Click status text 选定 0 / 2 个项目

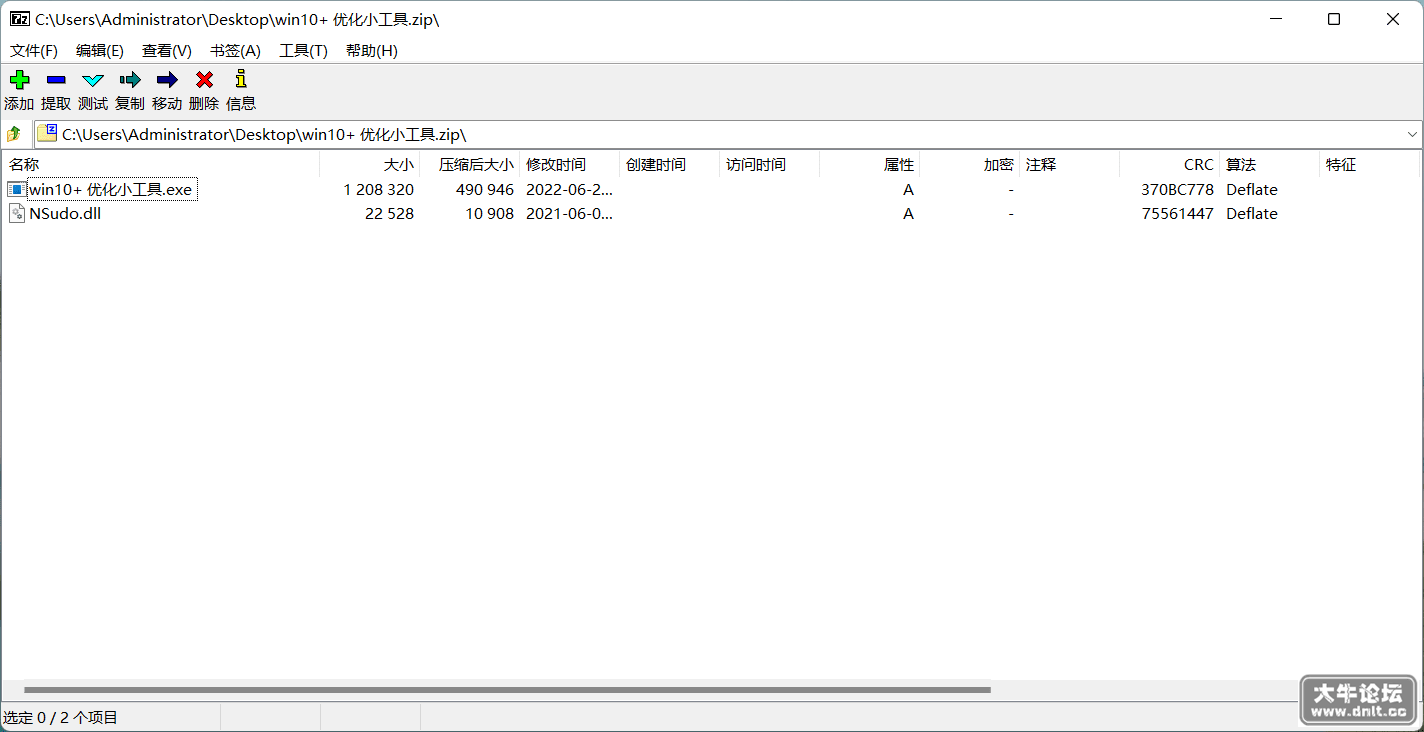61,717
